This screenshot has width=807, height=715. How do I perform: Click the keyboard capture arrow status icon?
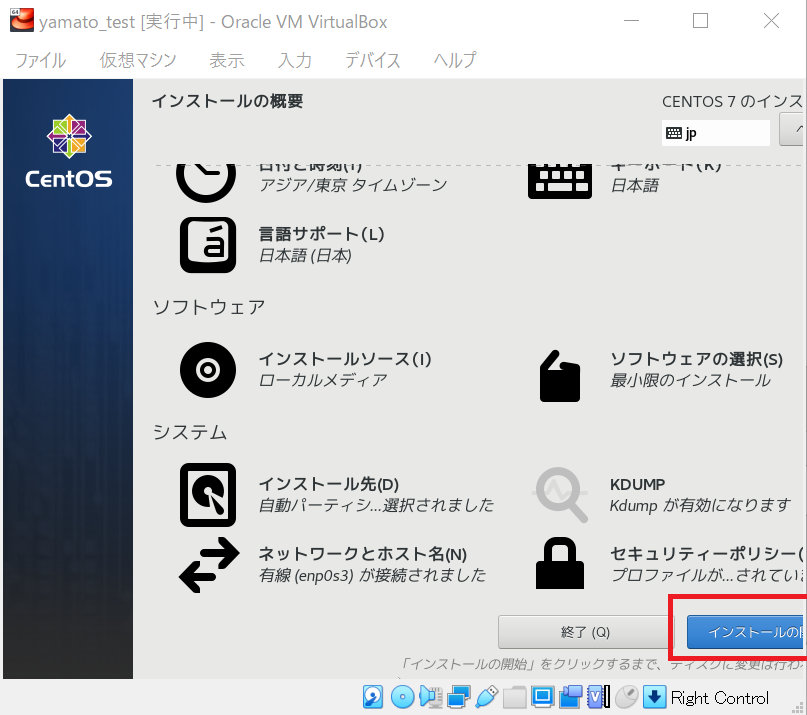click(655, 697)
